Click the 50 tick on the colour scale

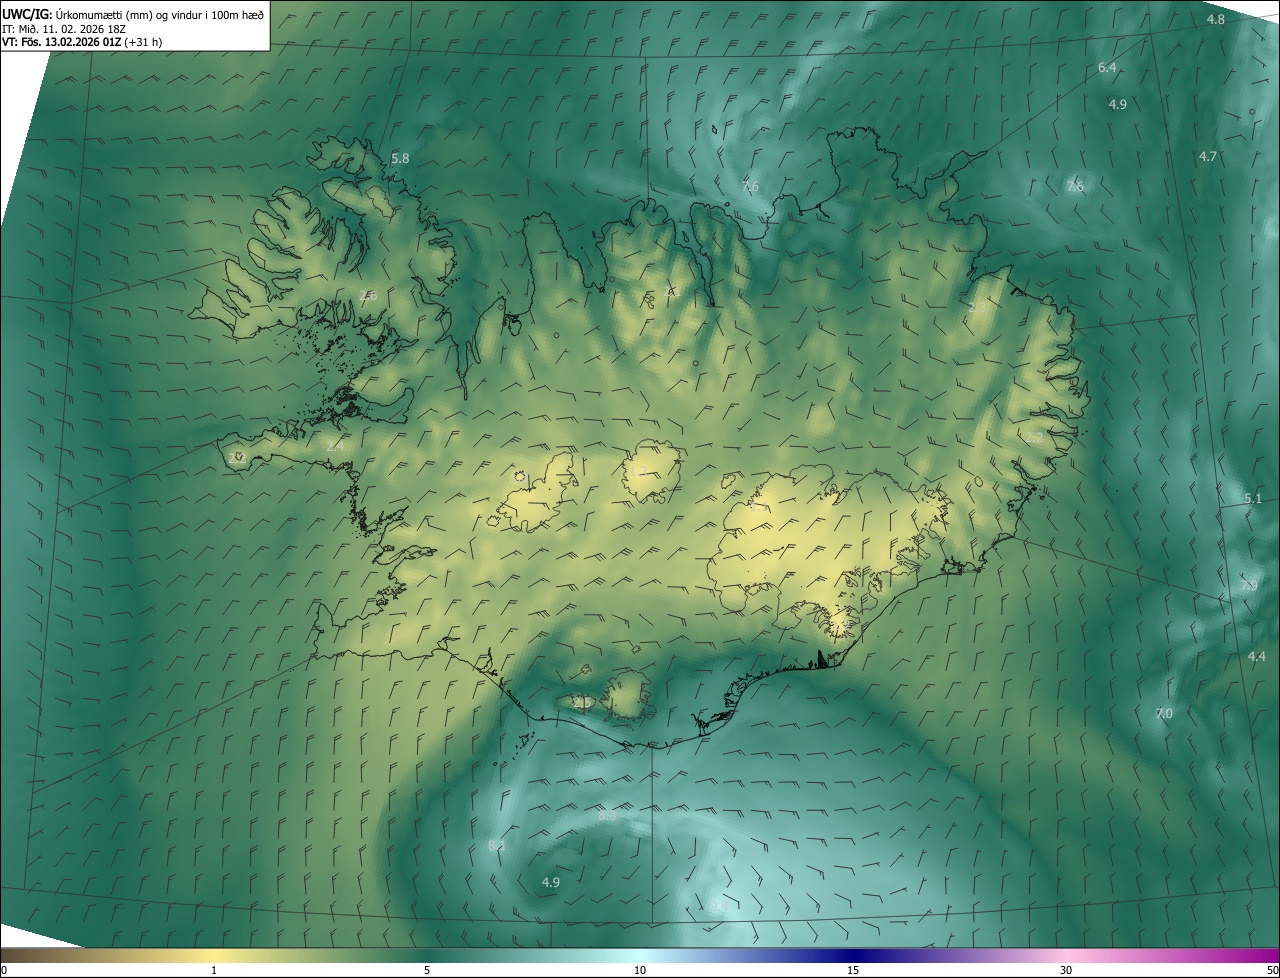1272,970
